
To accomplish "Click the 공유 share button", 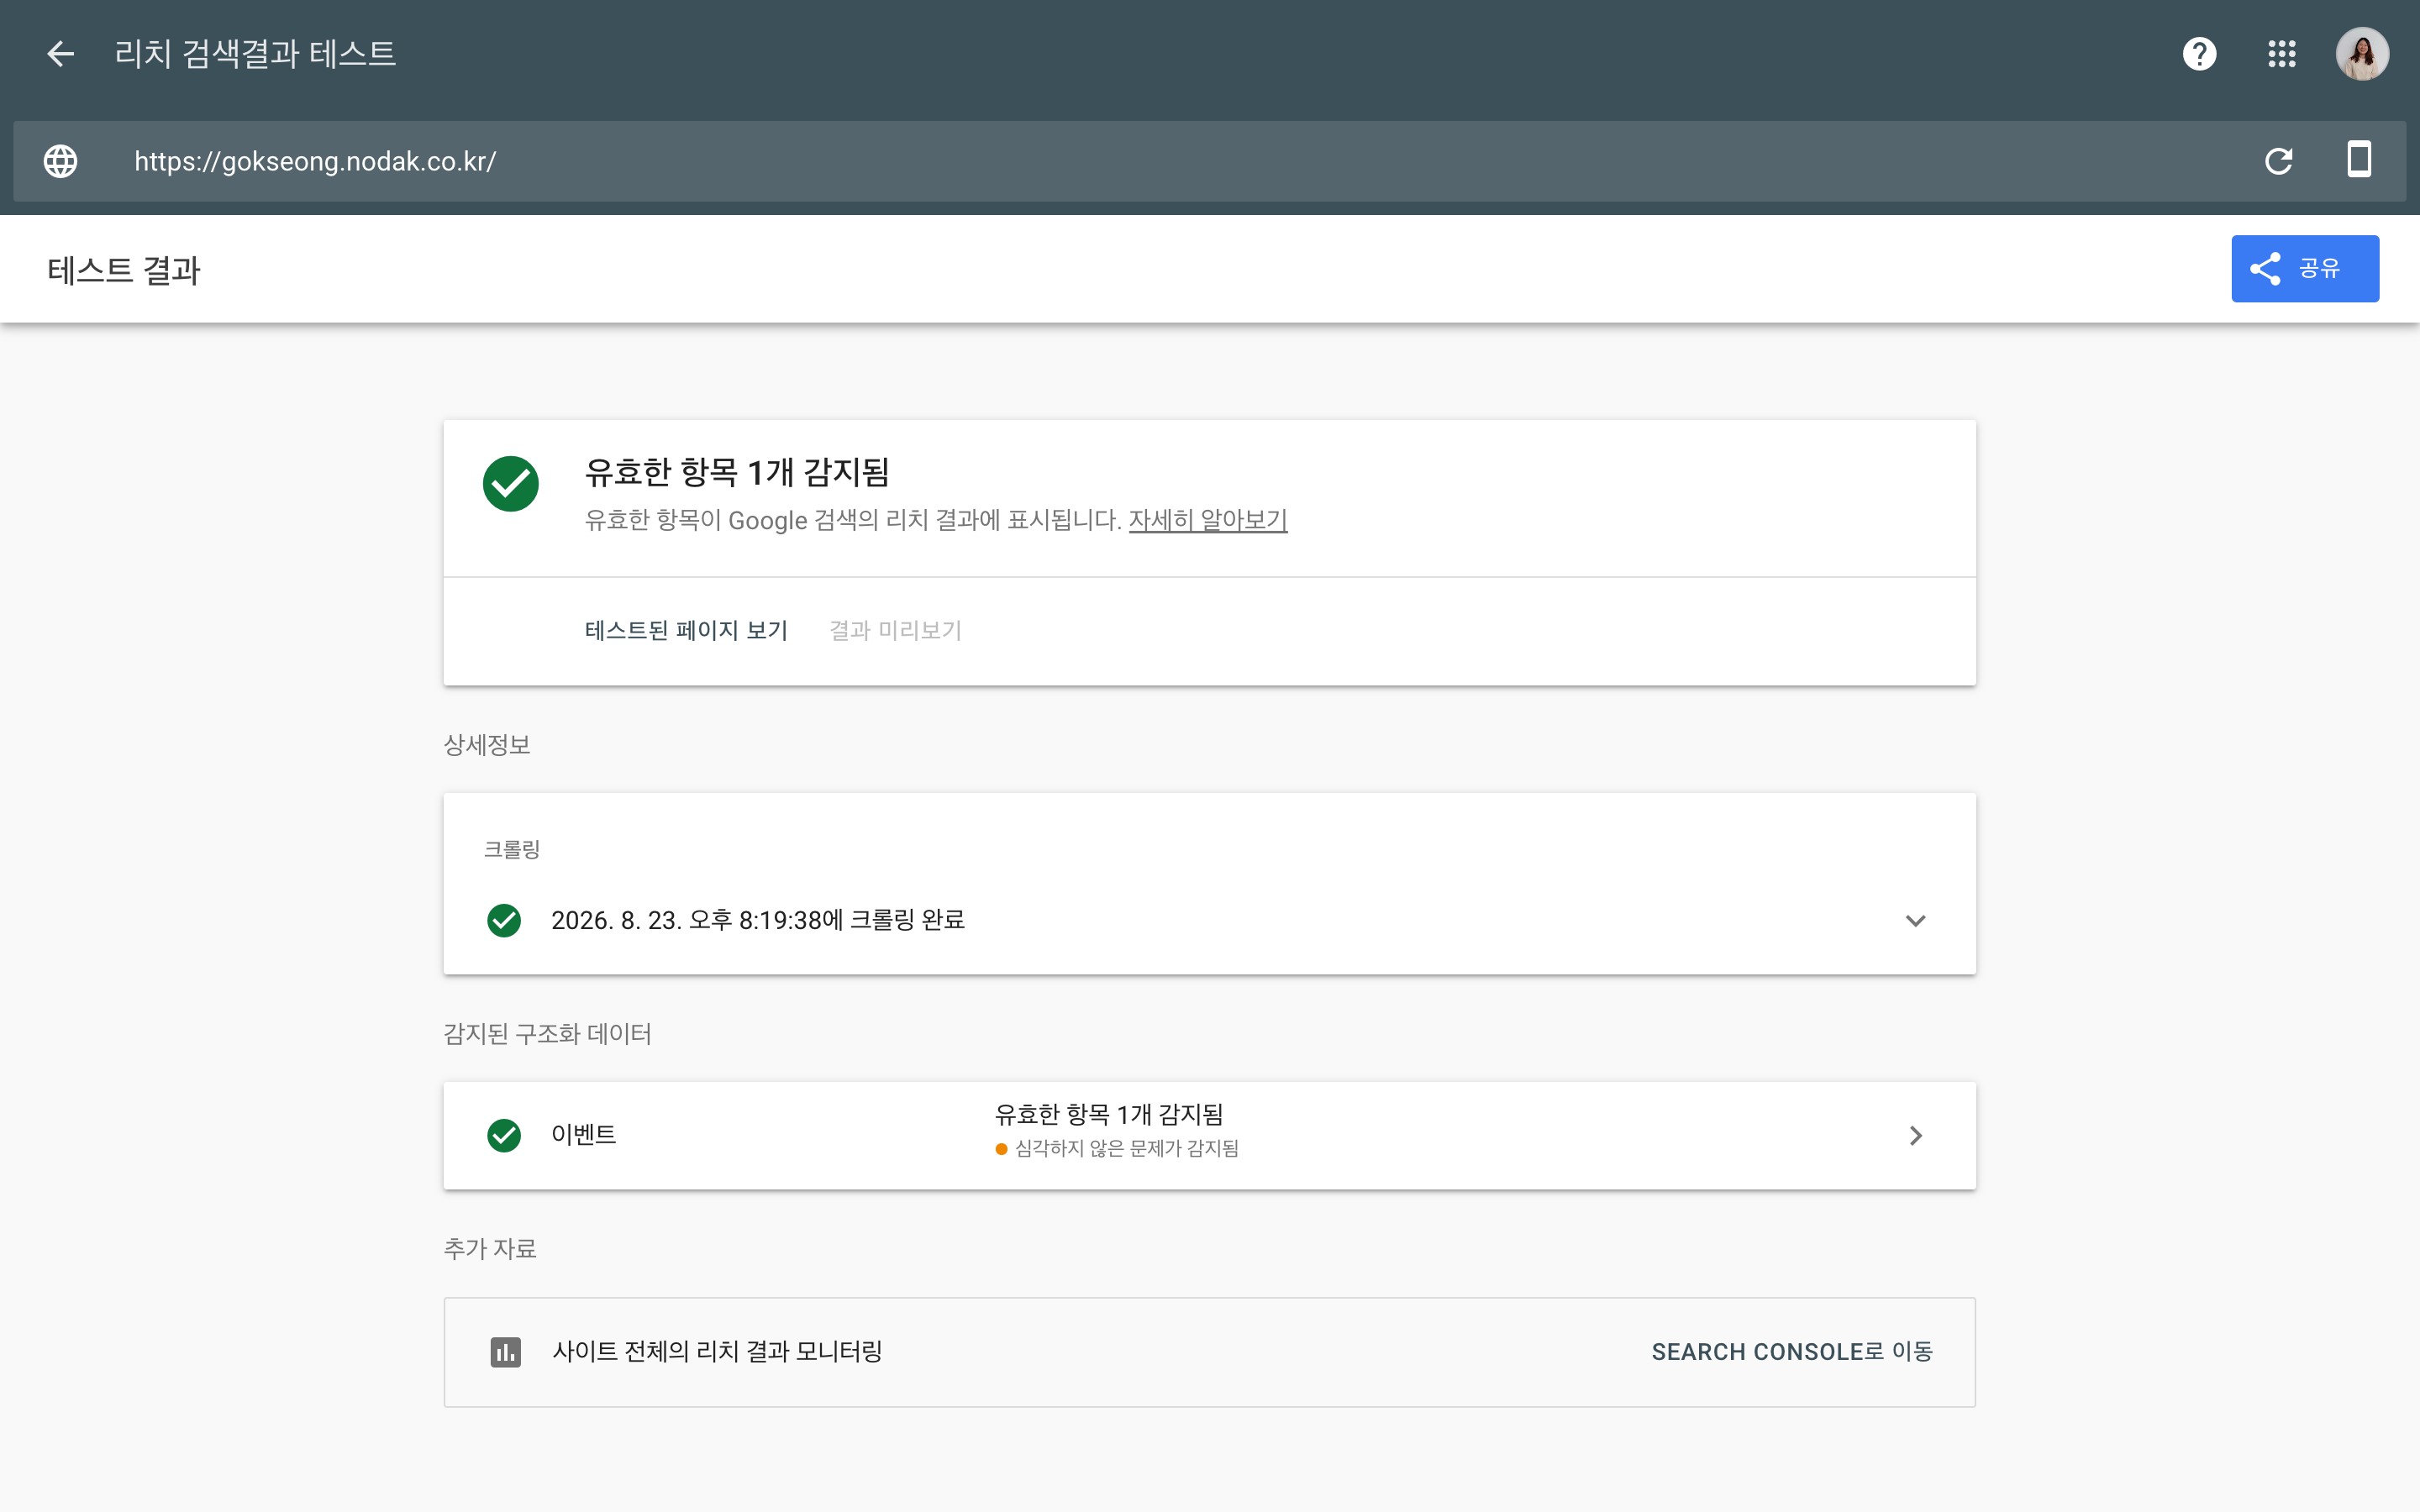I will pos(2305,268).
